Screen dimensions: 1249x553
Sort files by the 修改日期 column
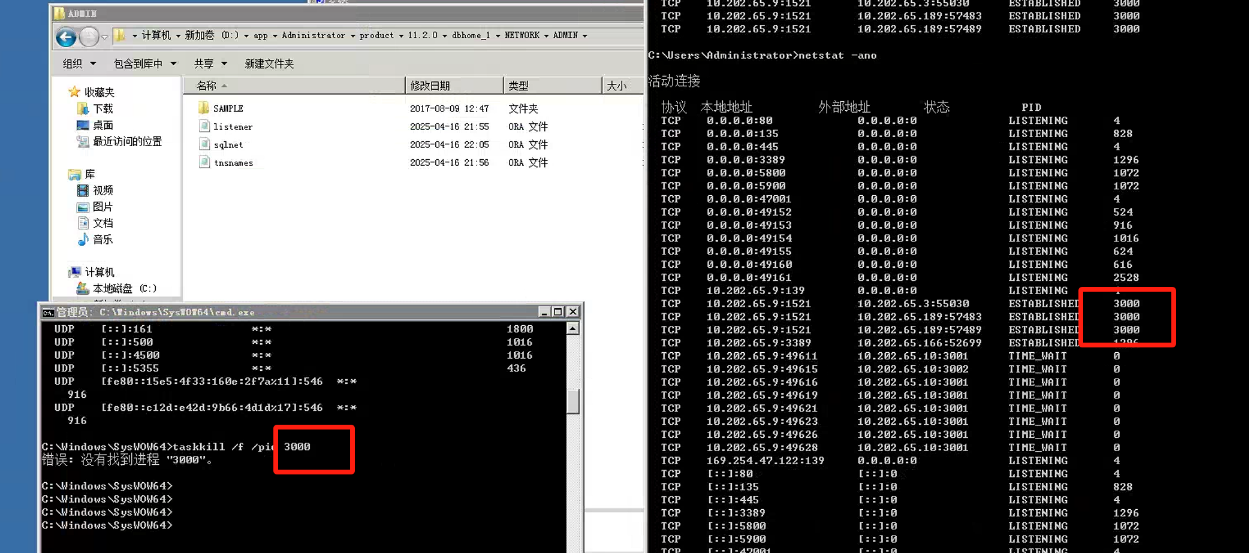[454, 86]
